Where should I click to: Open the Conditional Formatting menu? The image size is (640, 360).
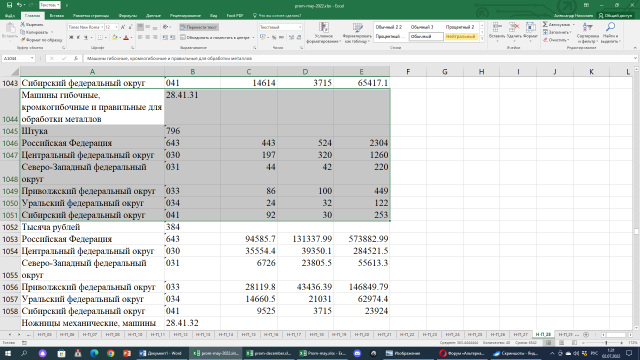(x=323, y=33)
